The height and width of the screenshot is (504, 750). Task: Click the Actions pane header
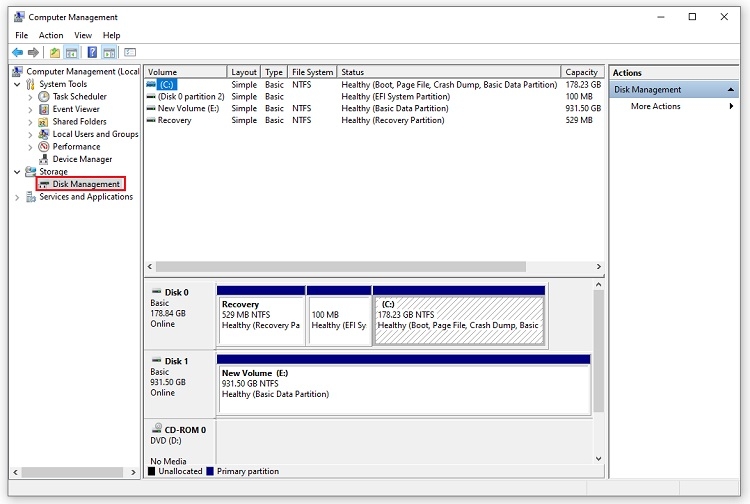pyautogui.click(x=673, y=73)
